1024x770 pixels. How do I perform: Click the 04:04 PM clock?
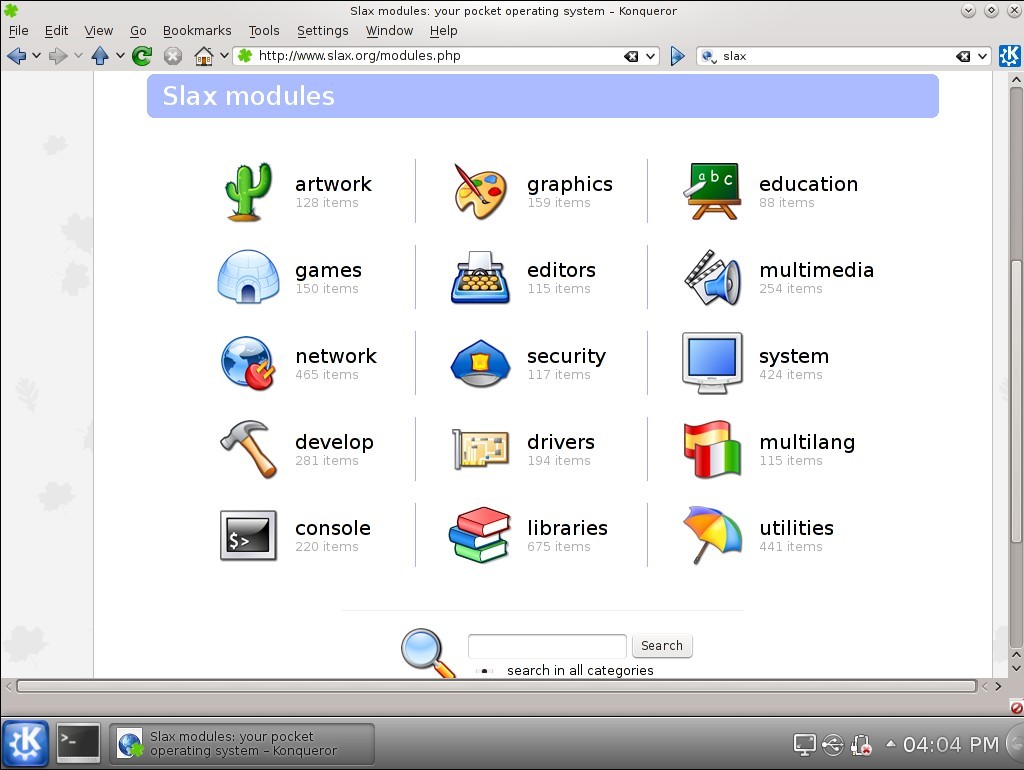[951, 744]
